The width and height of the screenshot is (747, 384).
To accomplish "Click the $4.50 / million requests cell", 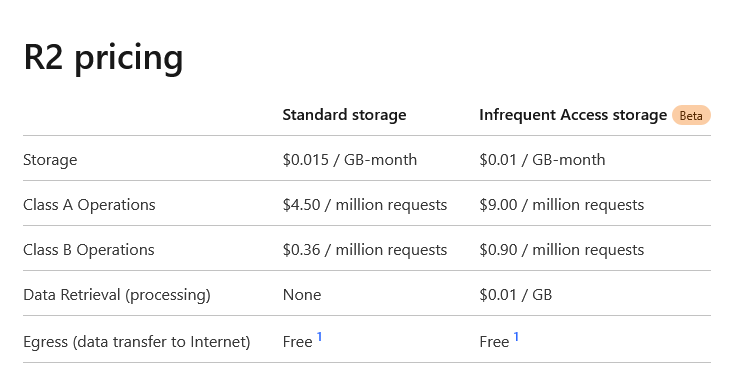I will pyautogui.click(x=365, y=205).
